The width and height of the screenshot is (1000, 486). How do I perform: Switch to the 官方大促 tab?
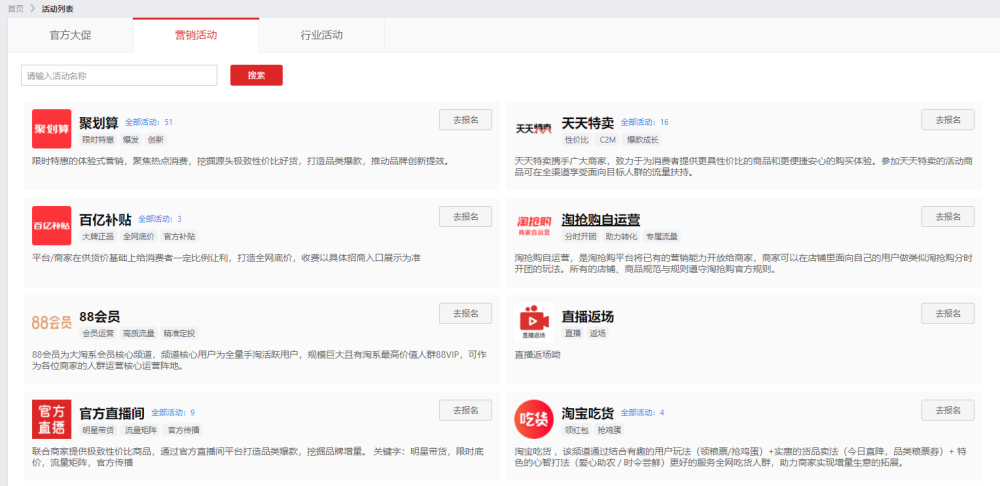(70, 35)
